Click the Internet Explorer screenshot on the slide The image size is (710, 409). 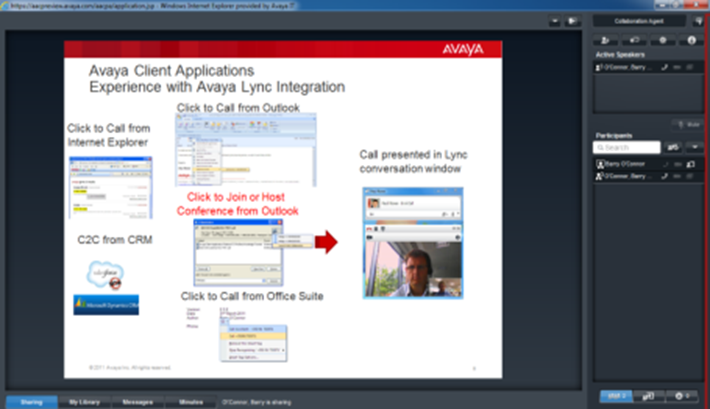110,188
